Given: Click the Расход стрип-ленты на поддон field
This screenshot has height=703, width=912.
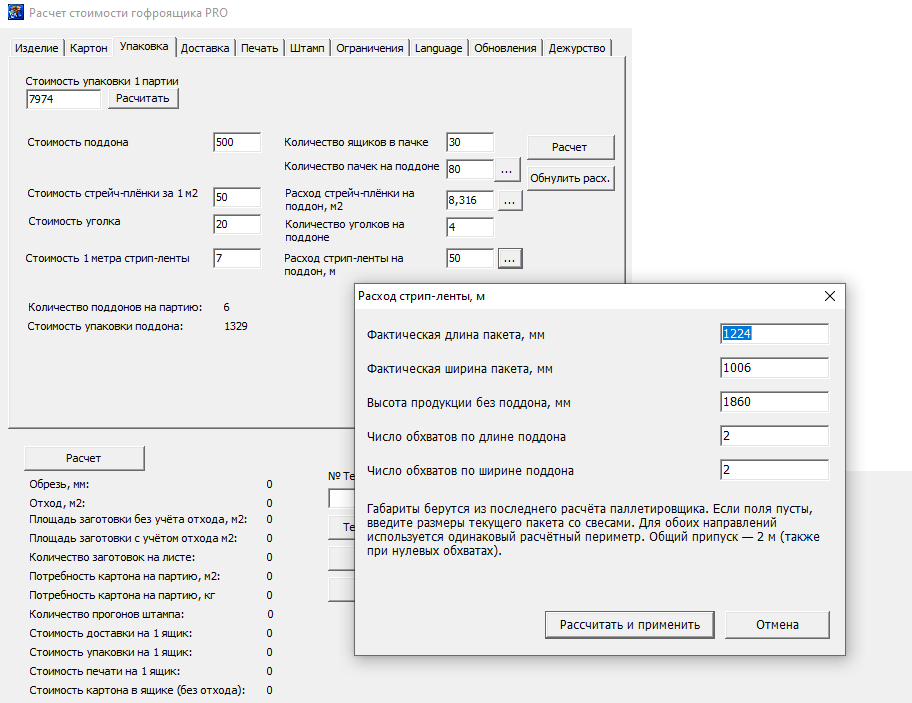Looking at the screenshot, I should click(470, 258).
